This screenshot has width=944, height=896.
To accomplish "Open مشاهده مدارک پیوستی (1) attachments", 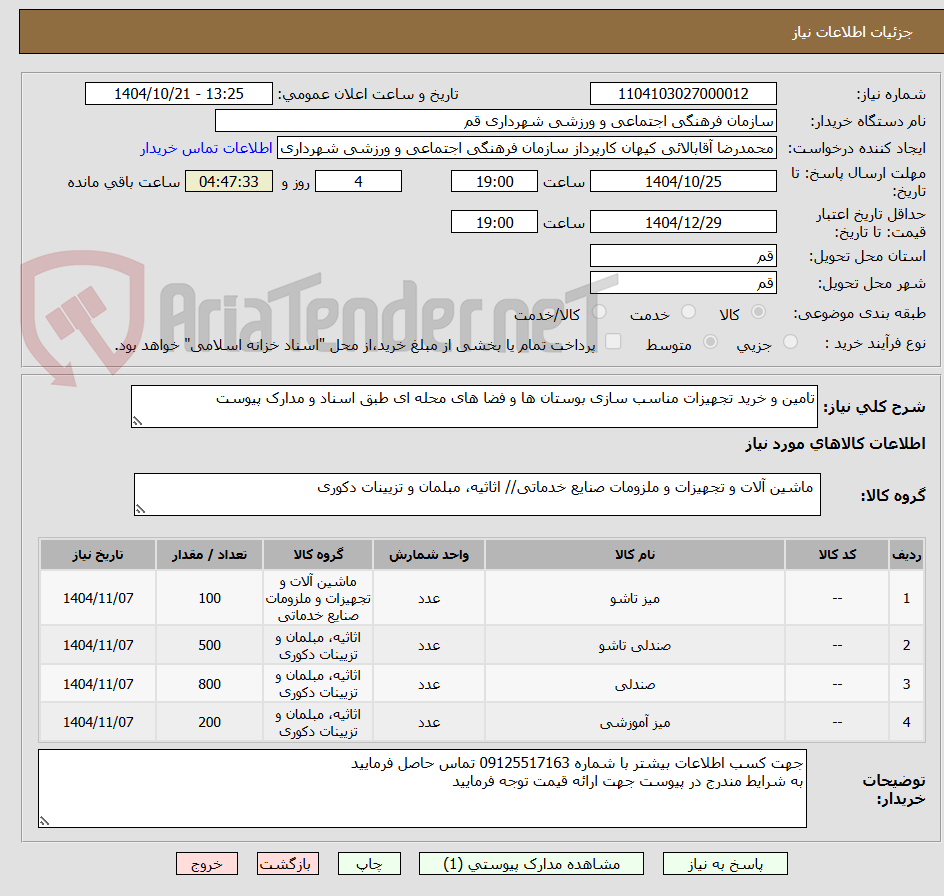I will click(531, 863).
